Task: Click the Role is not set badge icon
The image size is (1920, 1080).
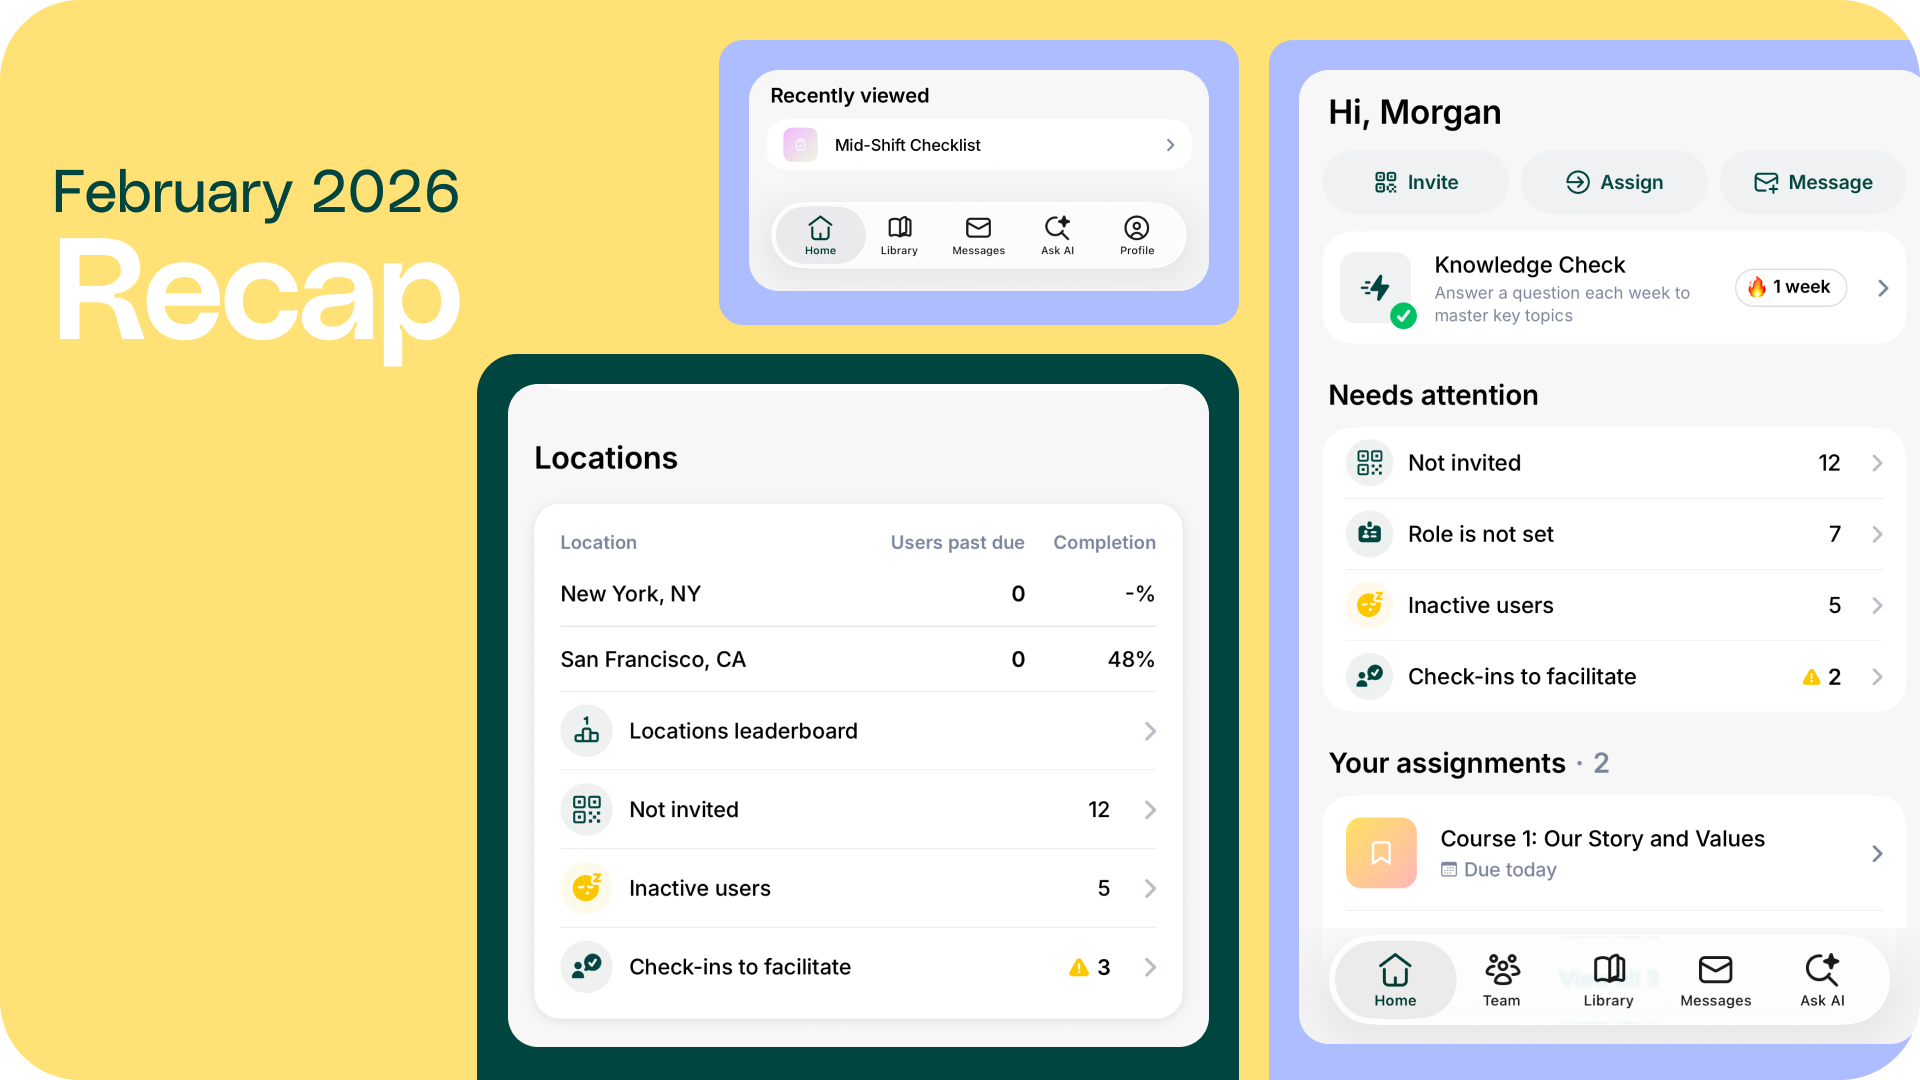Action: tap(1369, 534)
